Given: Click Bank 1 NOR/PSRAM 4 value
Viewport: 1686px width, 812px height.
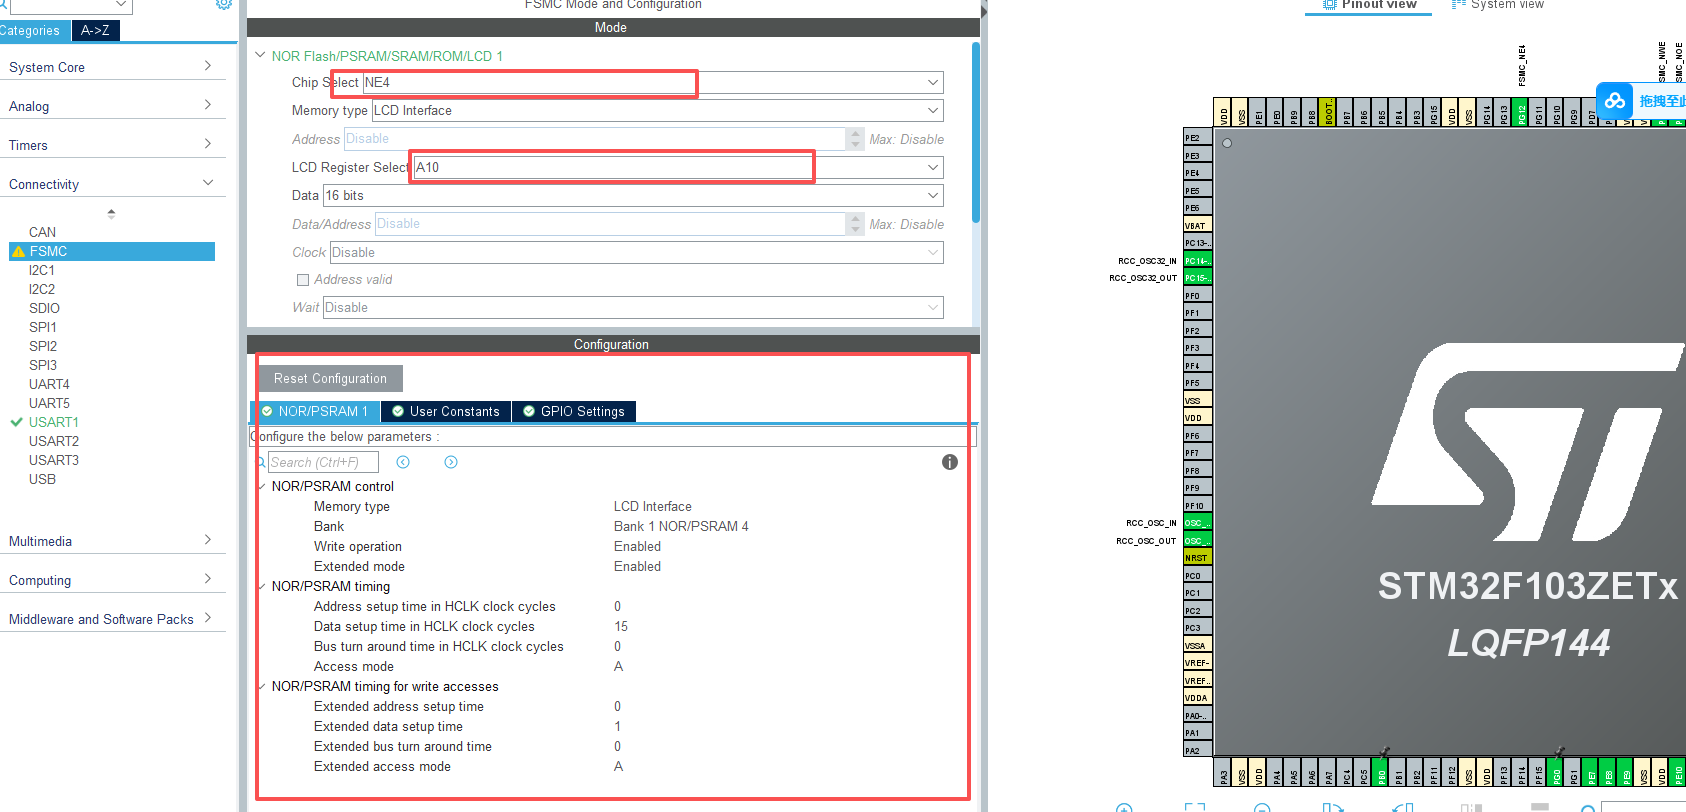Looking at the screenshot, I should [681, 527].
